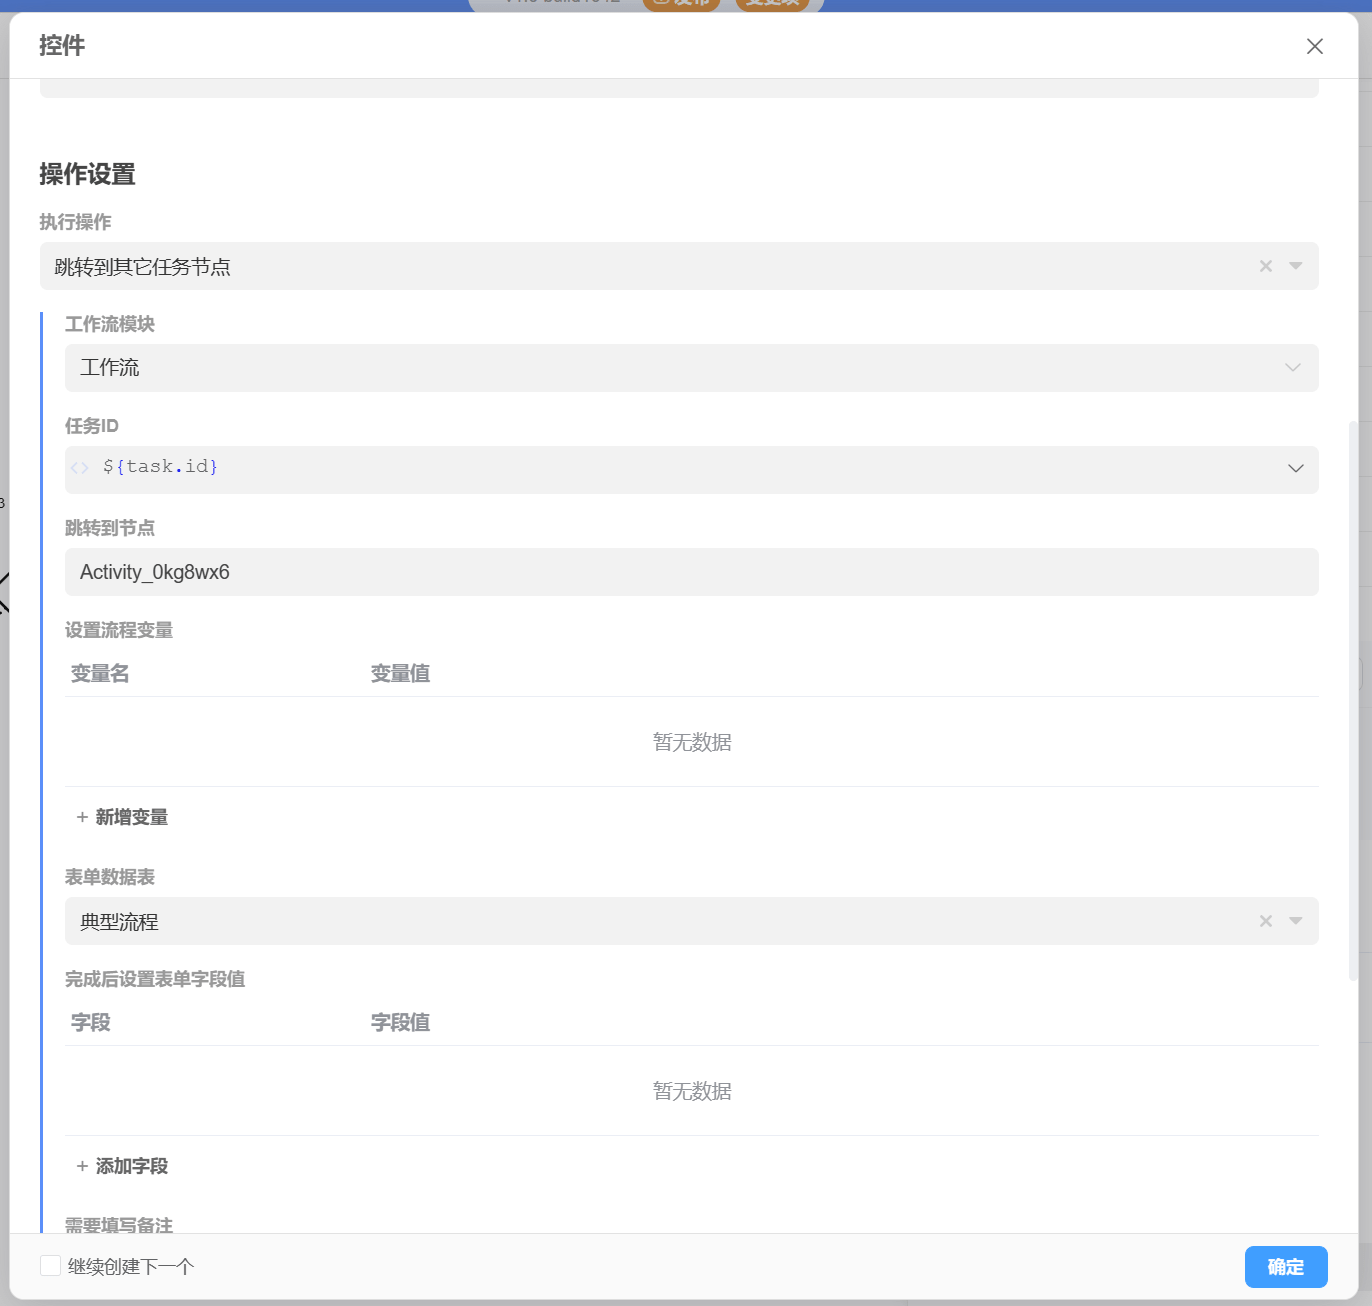The width and height of the screenshot is (1372, 1306).
Task: Tick the 继续创建下一个 checkbox
Action: [x=51, y=1266]
